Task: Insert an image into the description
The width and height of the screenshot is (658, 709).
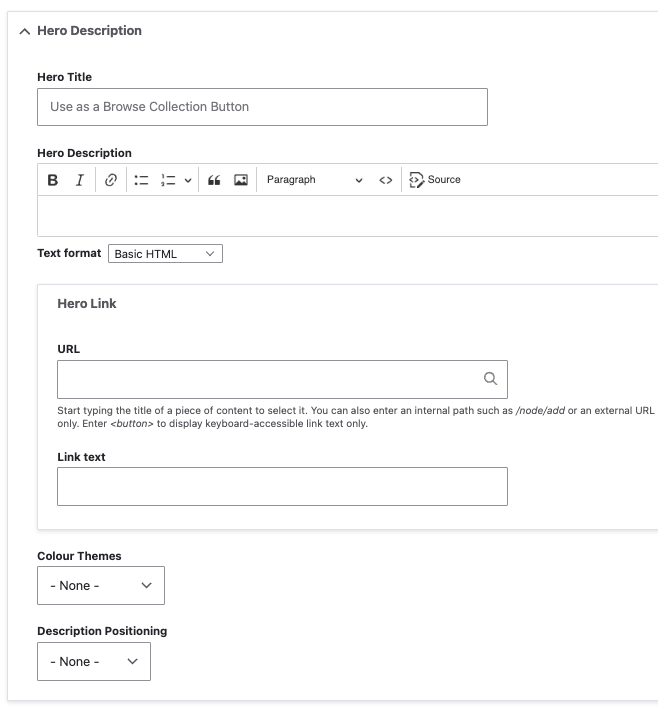Action: (241, 180)
